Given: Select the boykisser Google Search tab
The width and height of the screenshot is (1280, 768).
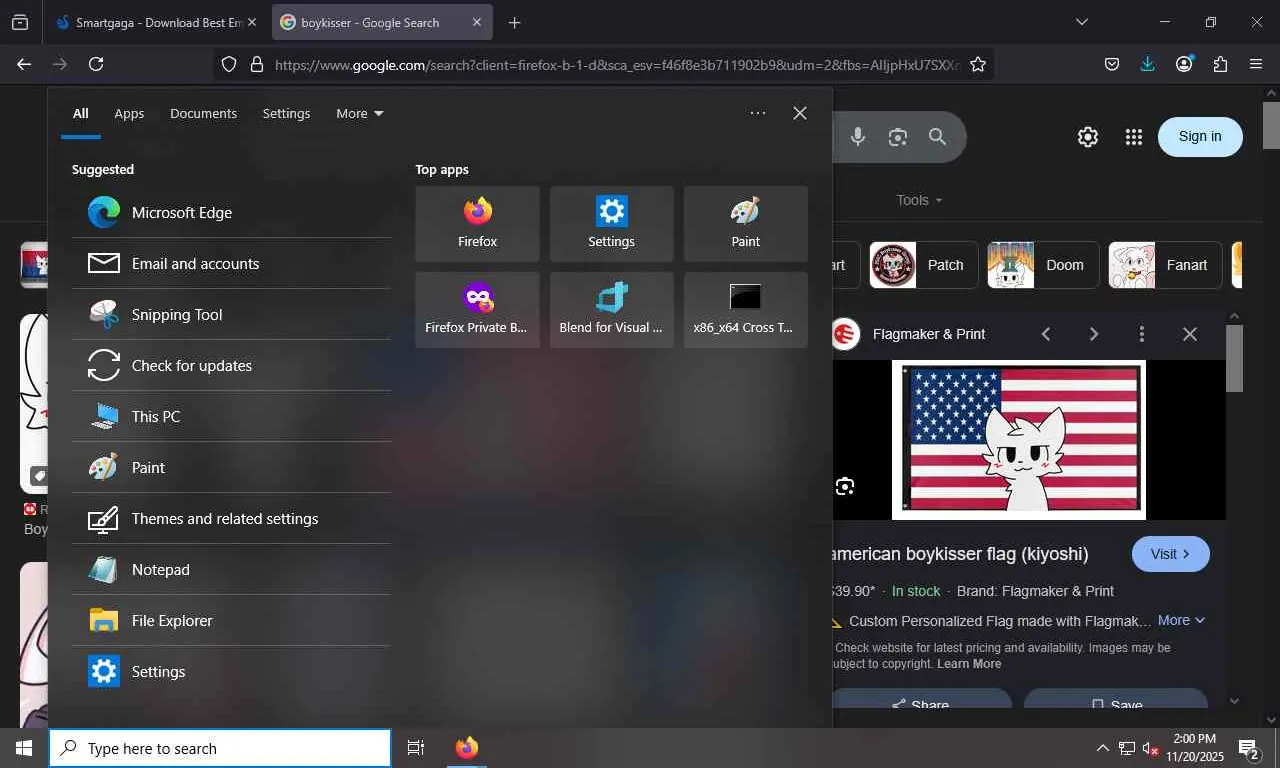Looking at the screenshot, I should click(381, 22).
